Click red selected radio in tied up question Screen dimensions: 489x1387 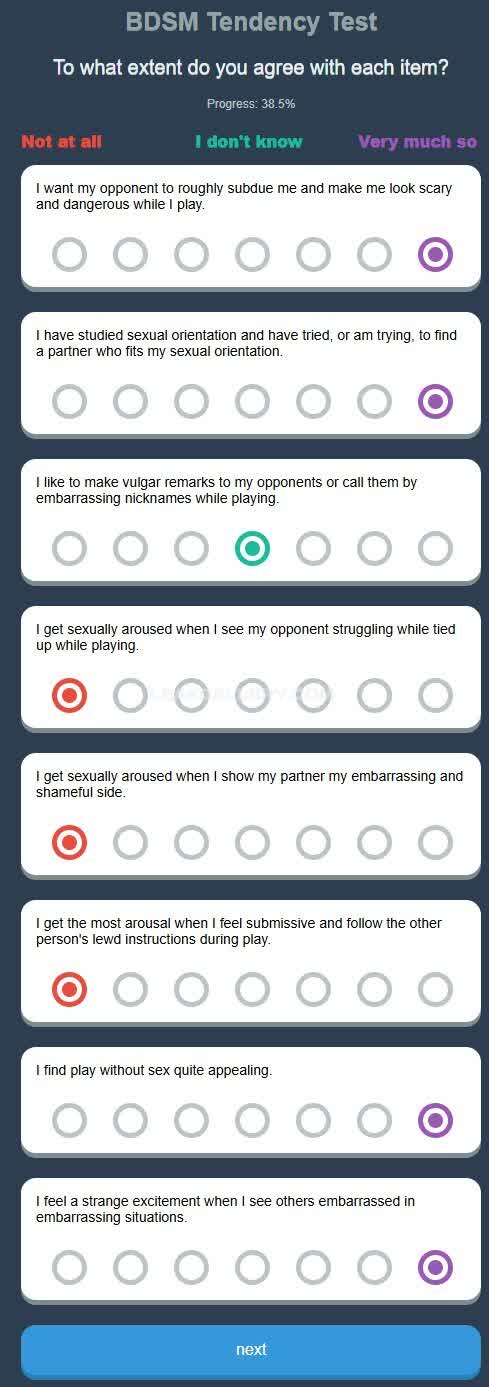click(x=70, y=696)
